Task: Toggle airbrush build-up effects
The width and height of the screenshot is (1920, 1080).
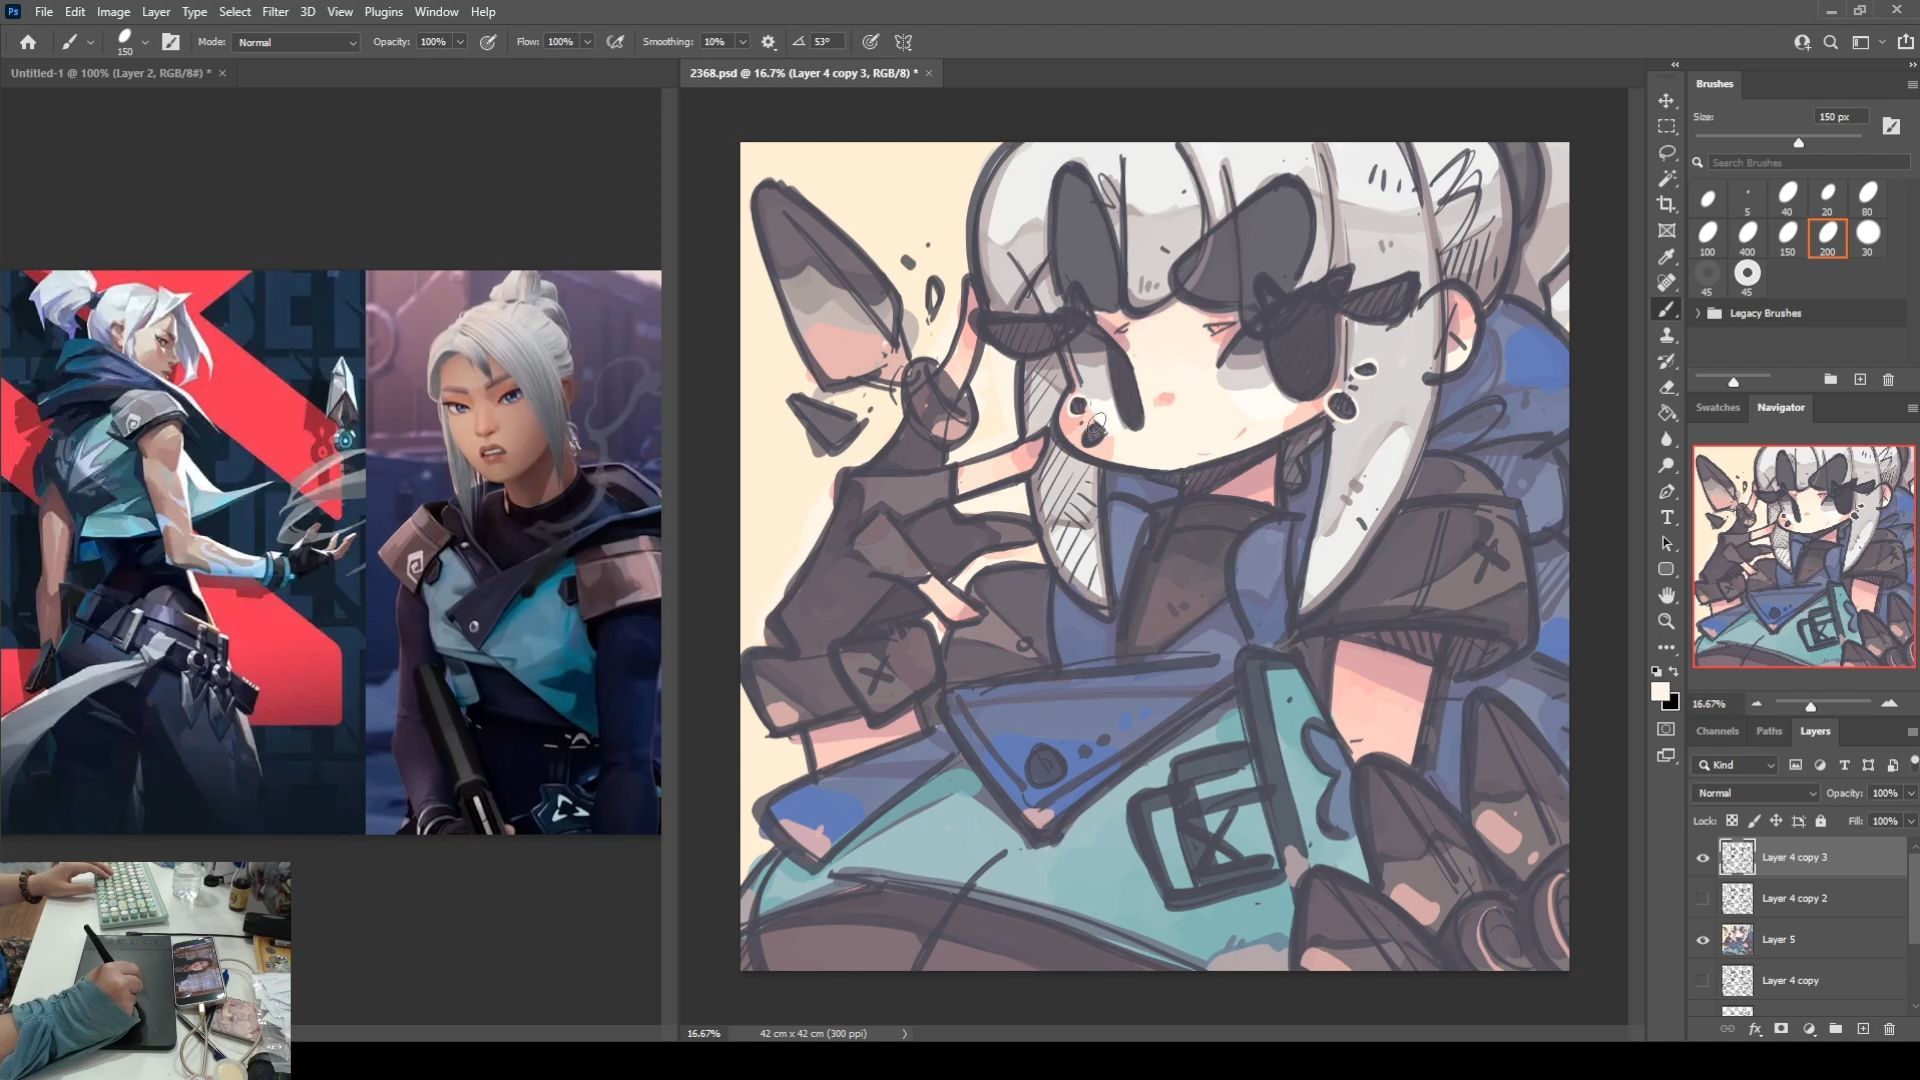Action: (615, 42)
